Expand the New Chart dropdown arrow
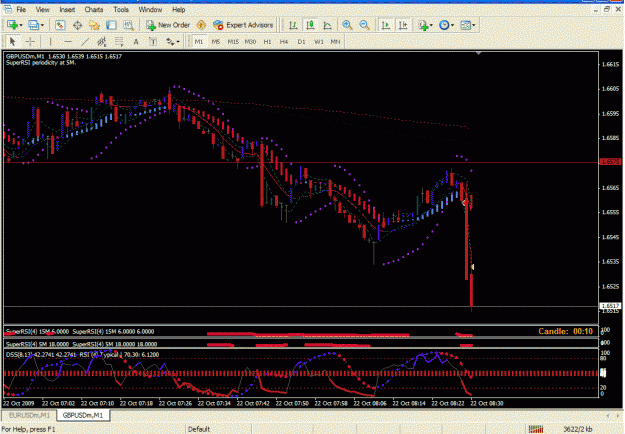This screenshot has height=434, width=625. (21, 26)
